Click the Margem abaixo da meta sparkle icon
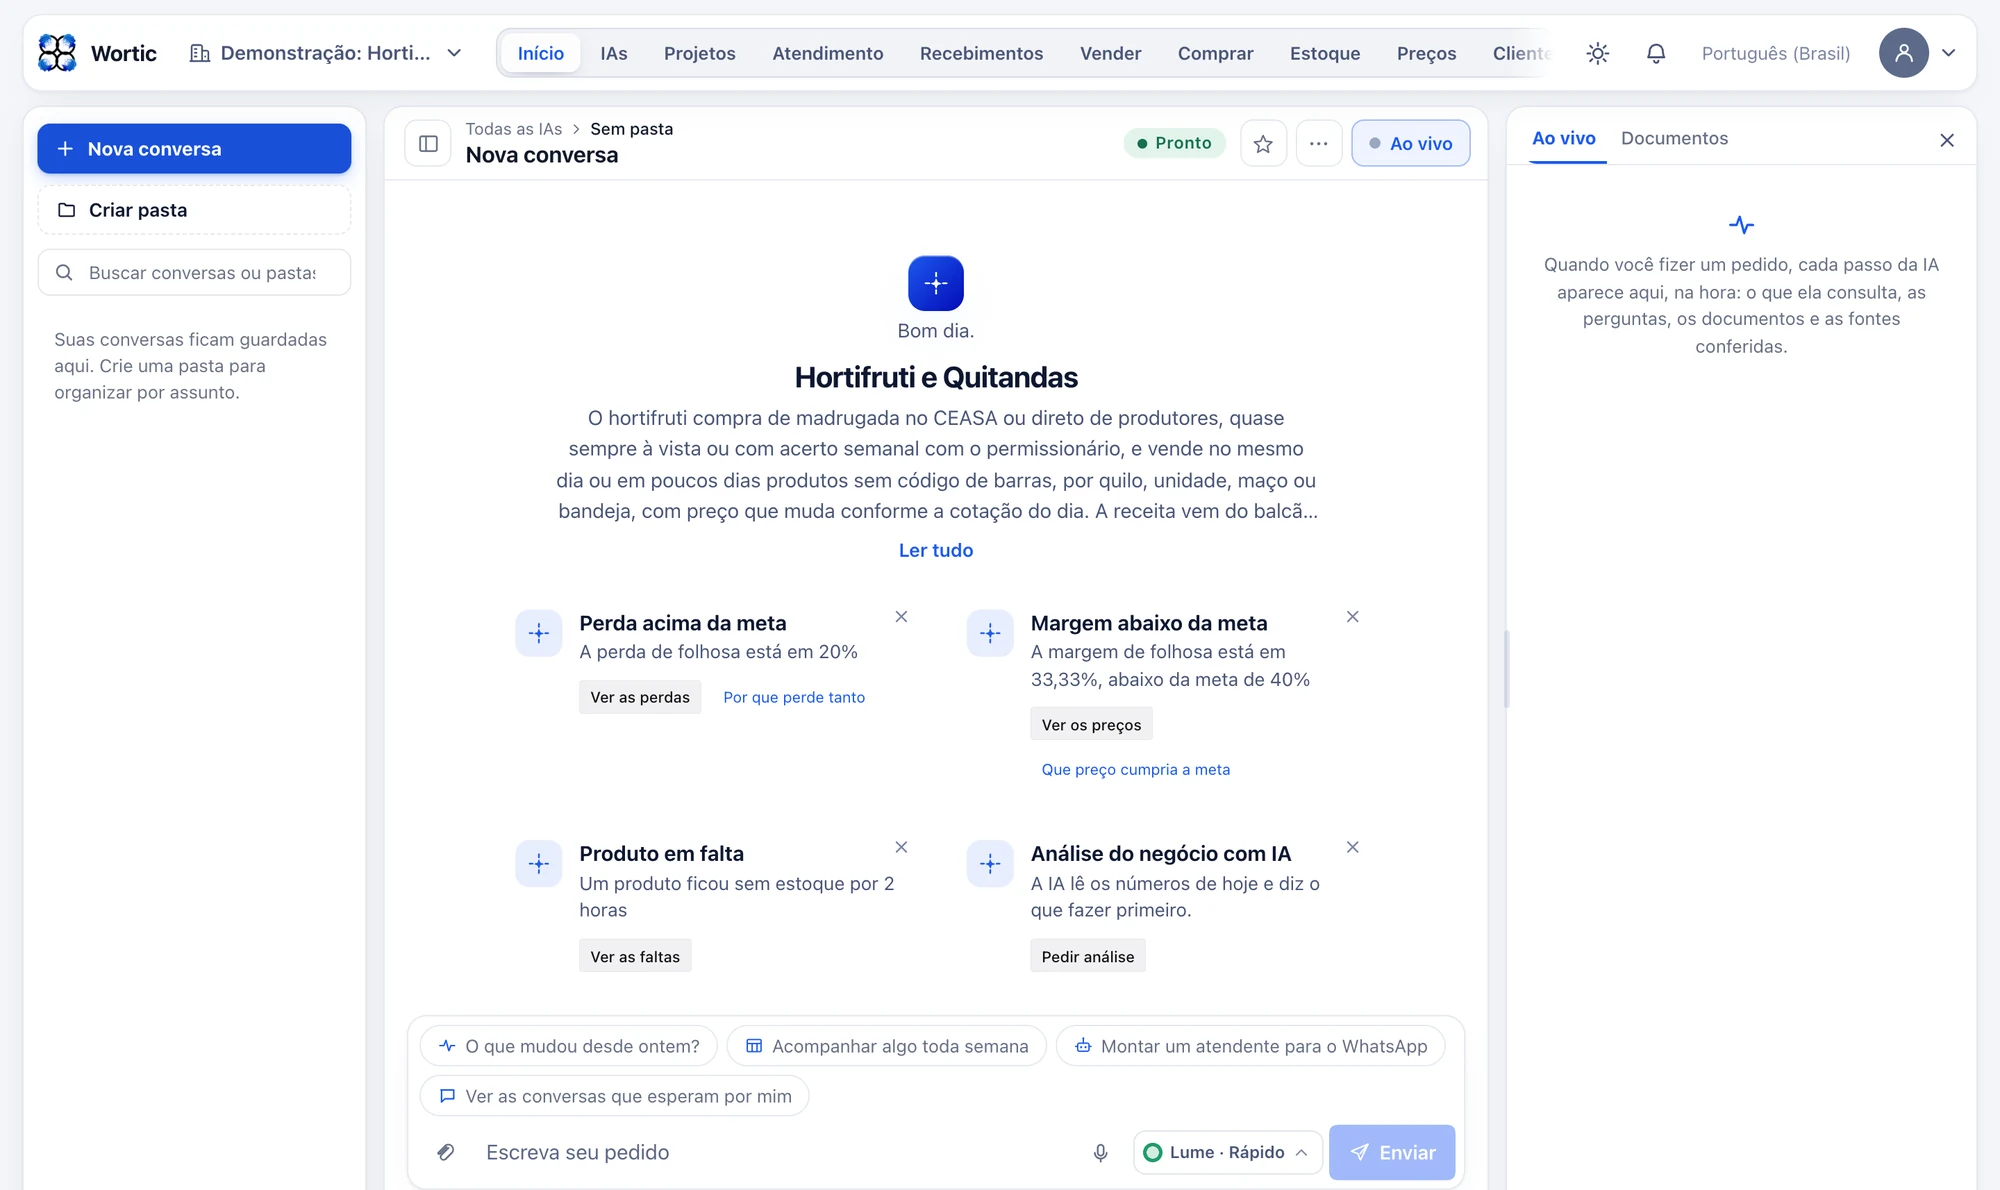Screen dimensions: 2000x1190 [x=990, y=633]
